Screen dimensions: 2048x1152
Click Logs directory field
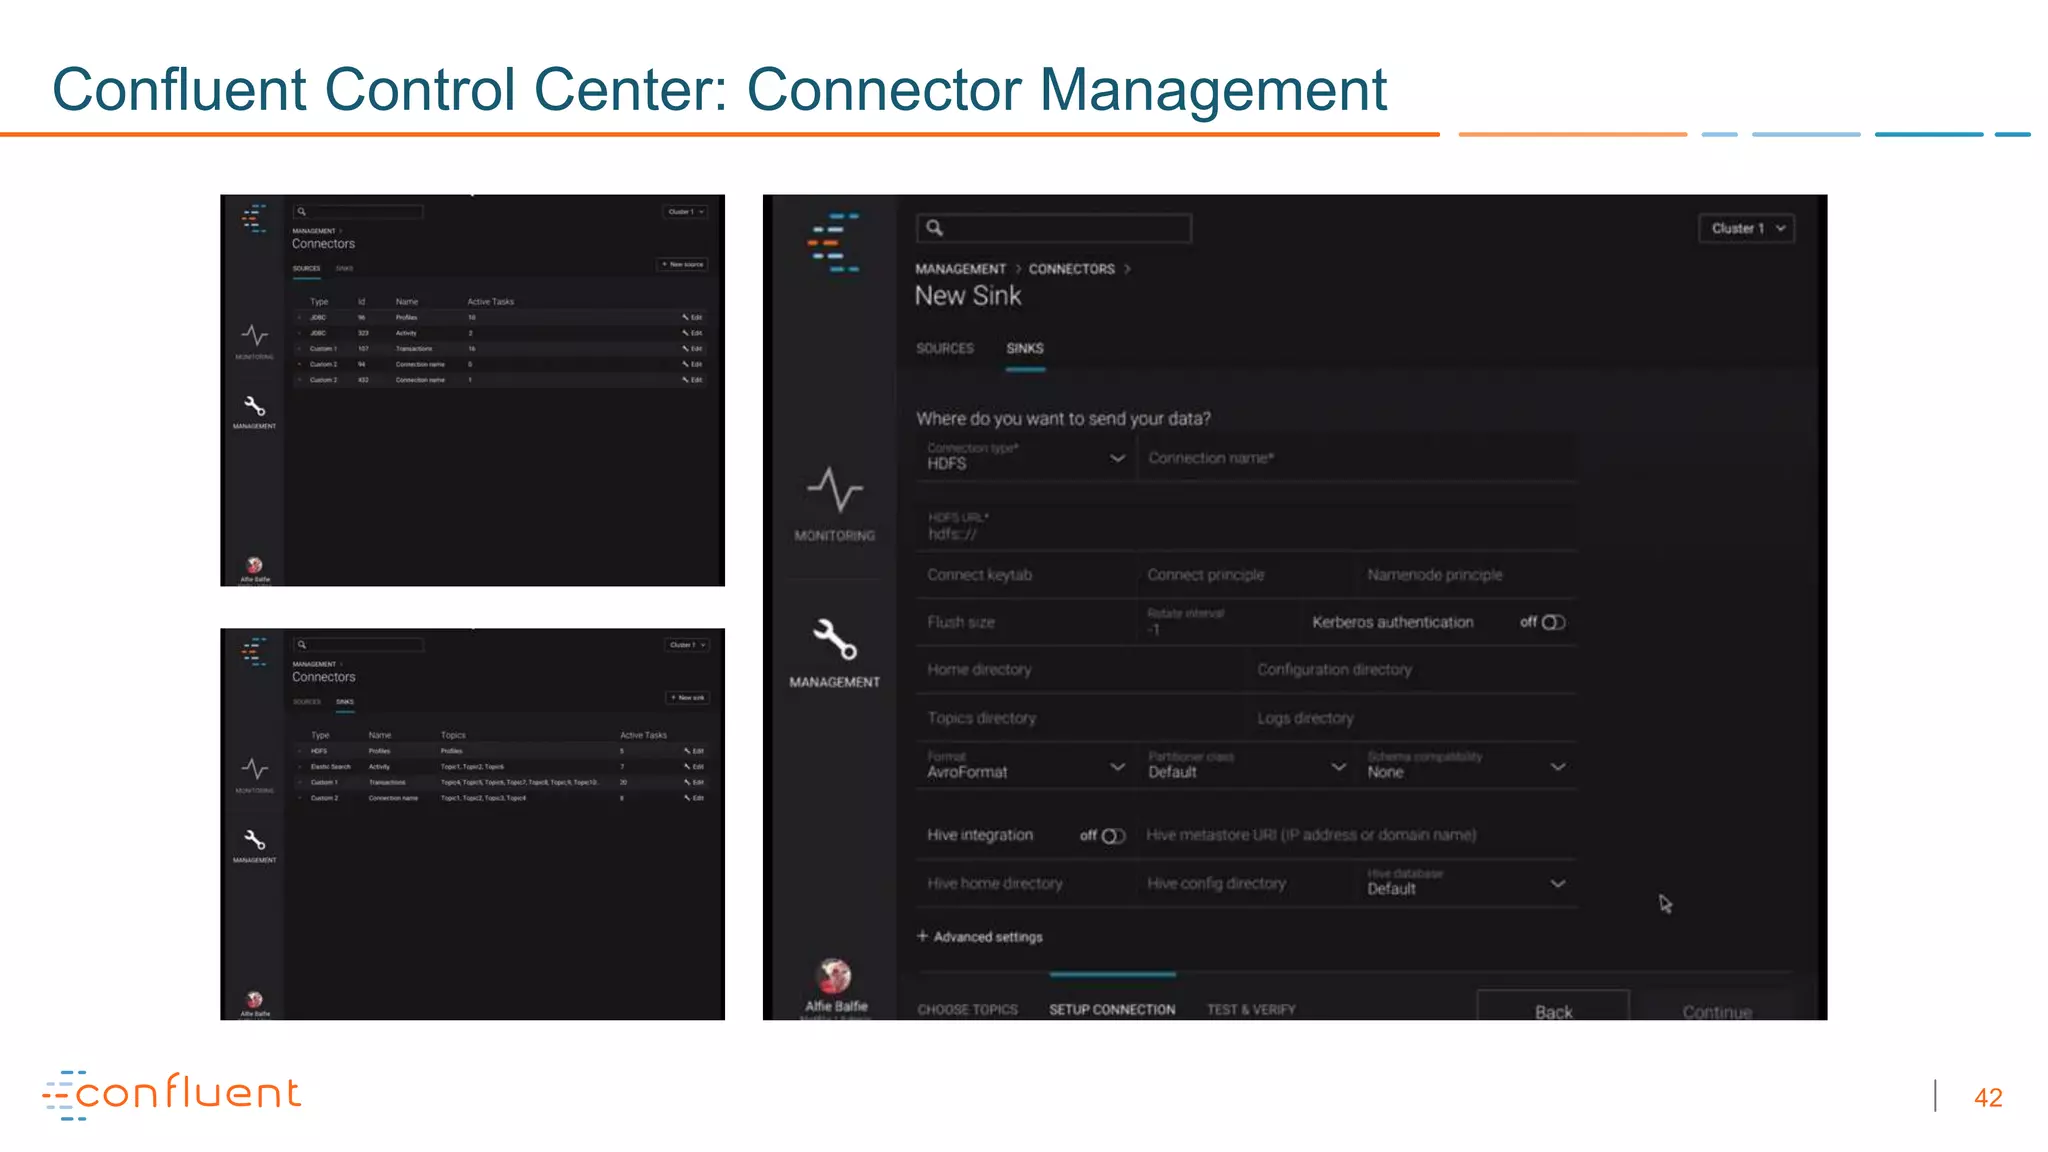click(1412, 718)
